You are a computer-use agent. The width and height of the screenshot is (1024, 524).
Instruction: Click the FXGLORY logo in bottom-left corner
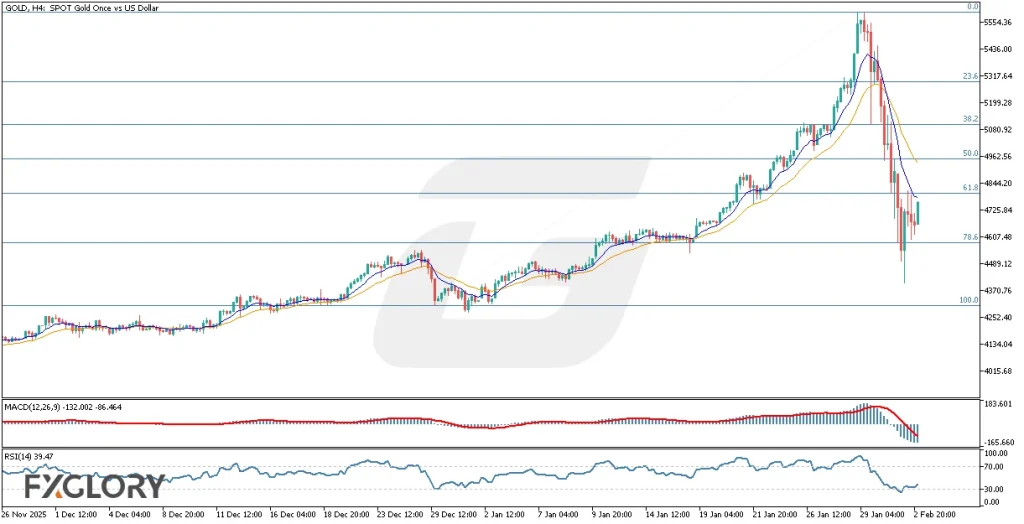click(x=94, y=487)
